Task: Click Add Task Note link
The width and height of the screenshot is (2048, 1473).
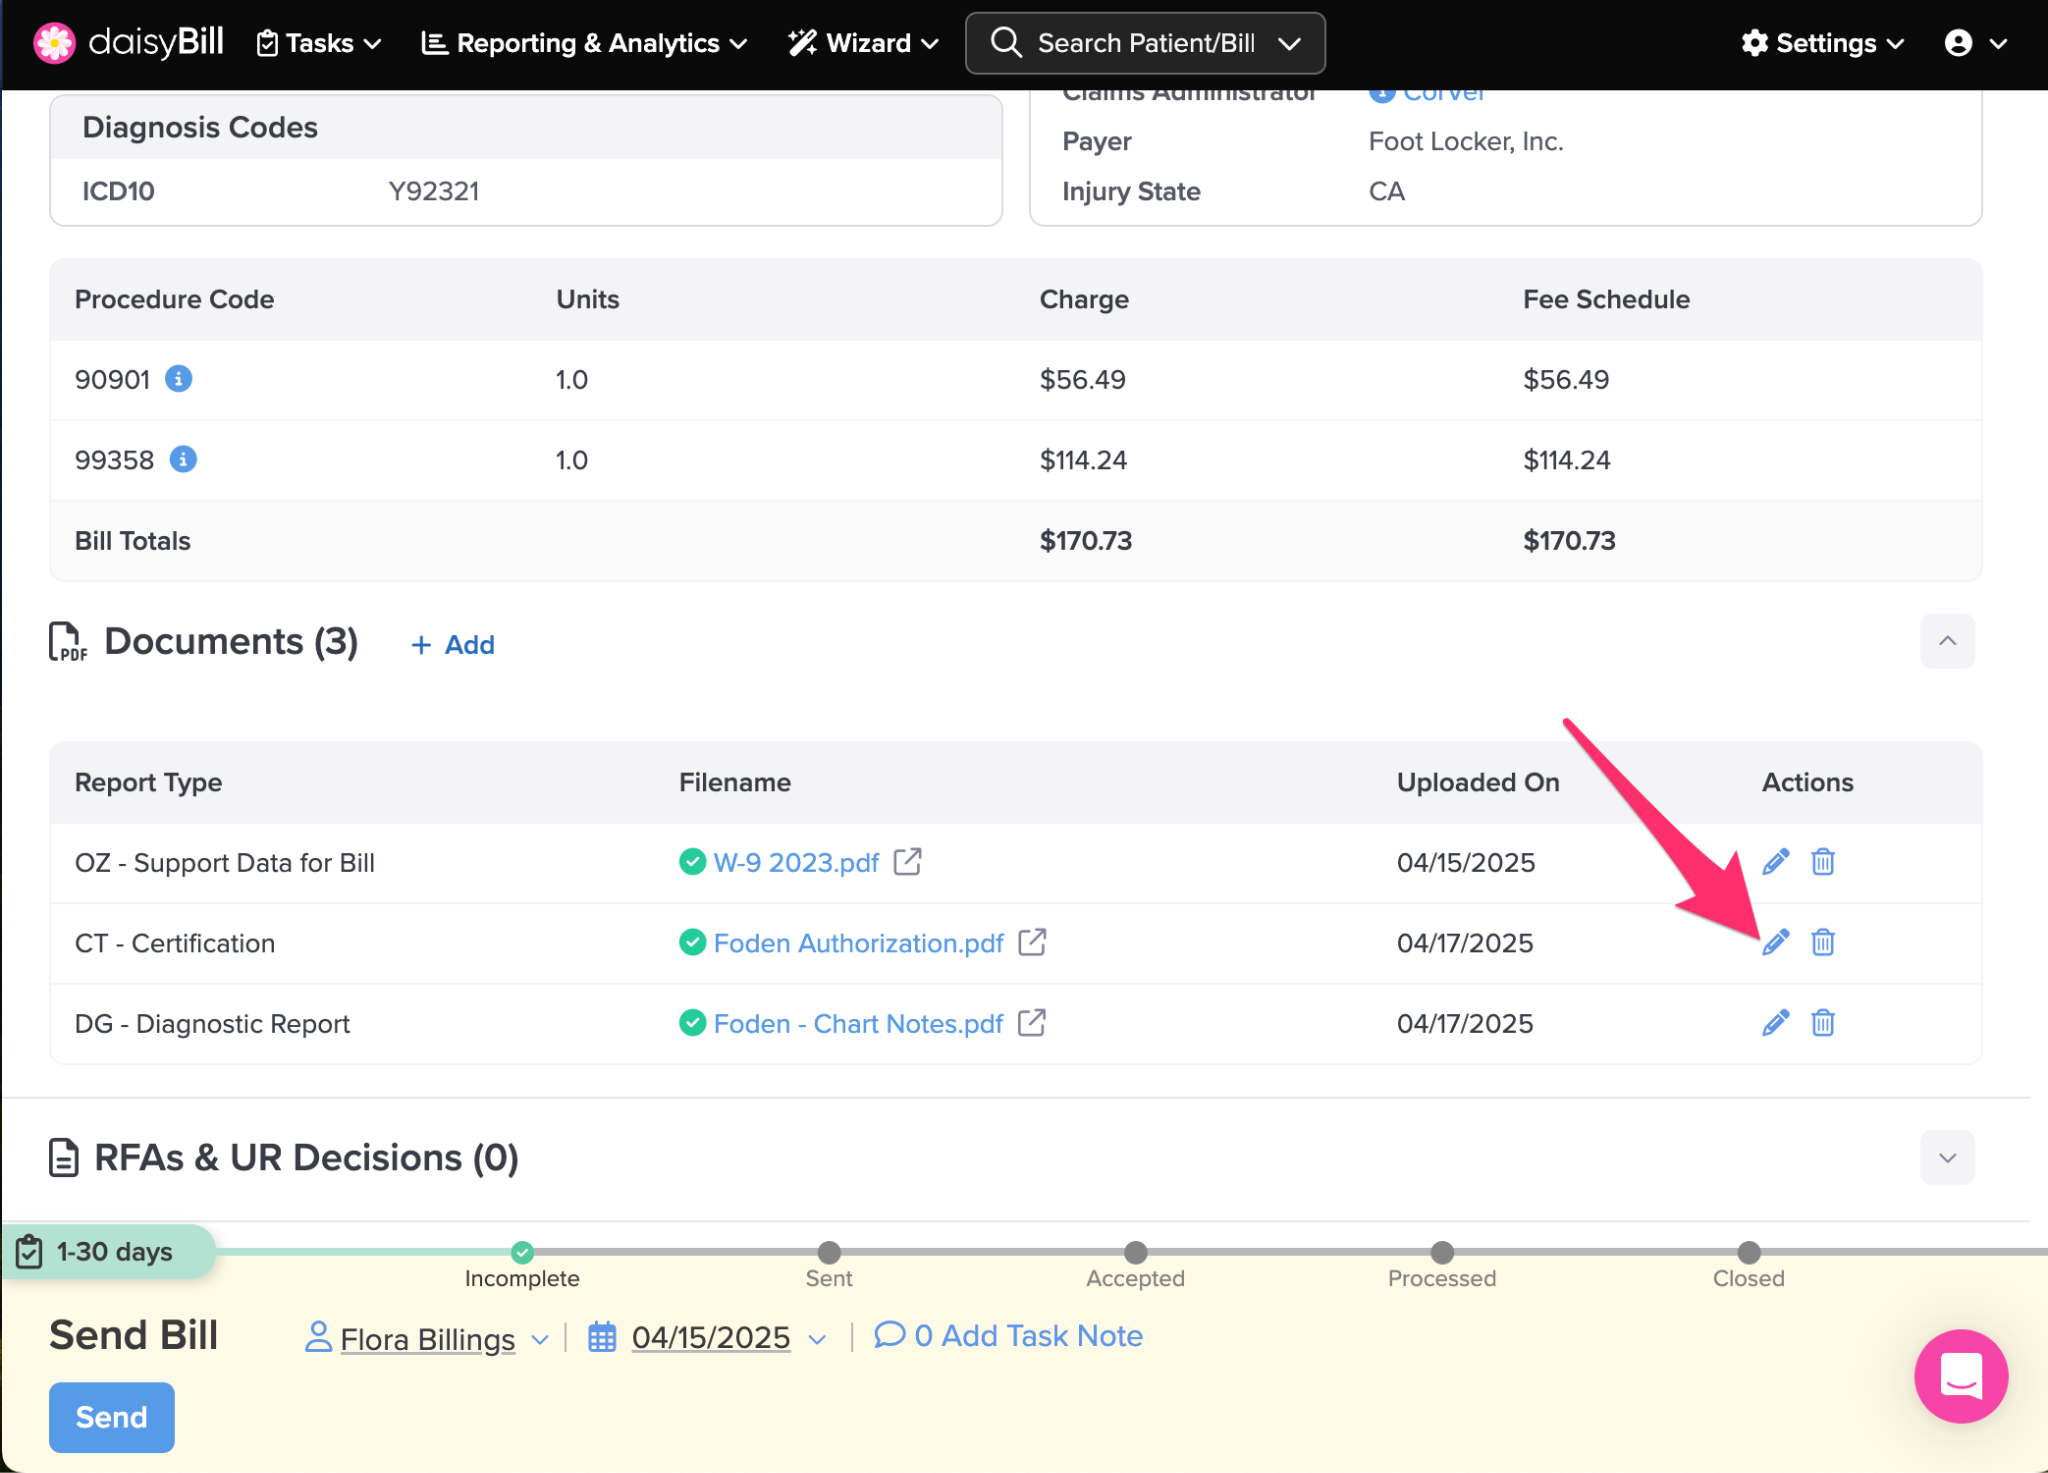Action: pos(1027,1336)
